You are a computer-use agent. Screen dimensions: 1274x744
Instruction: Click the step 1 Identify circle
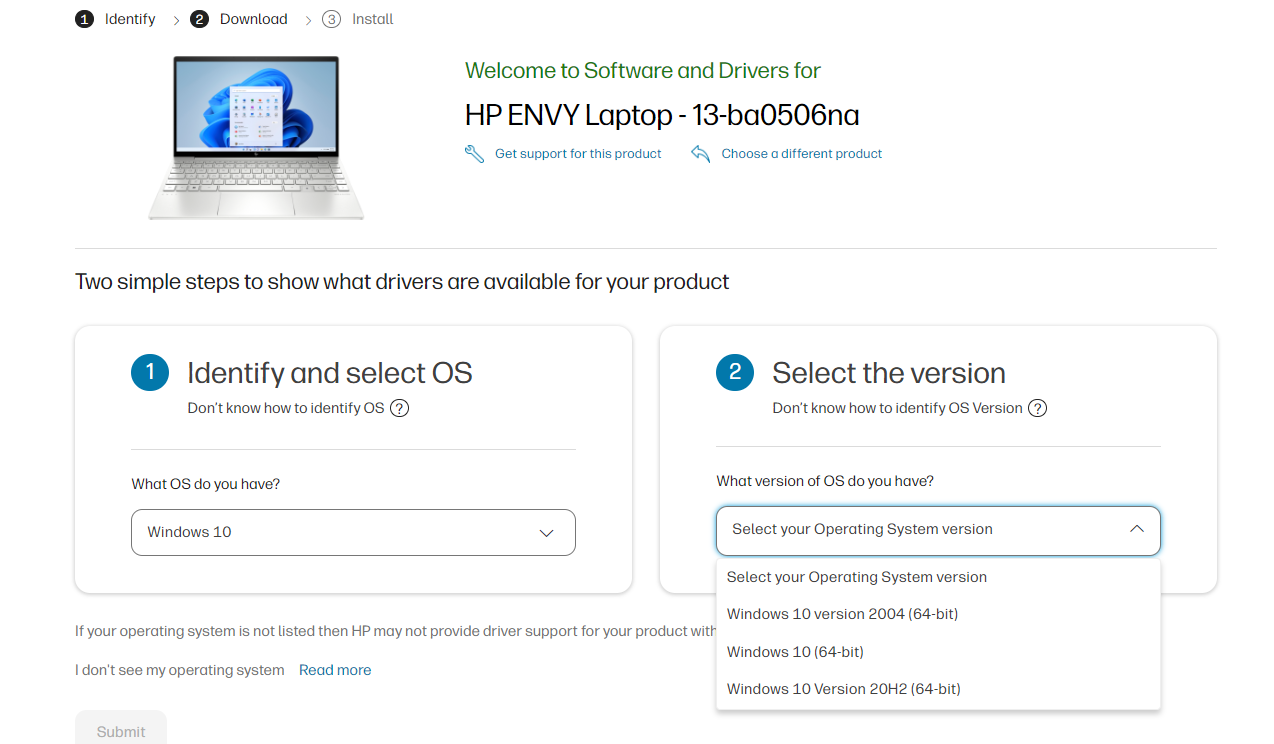[84, 19]
